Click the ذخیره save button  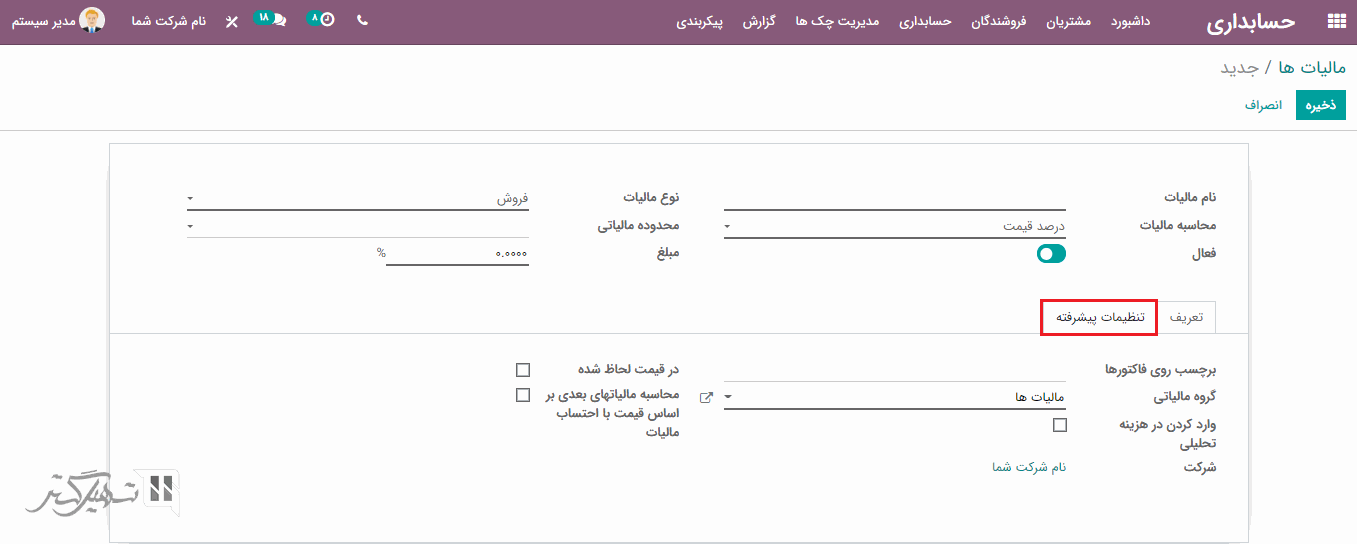pyautogui.click(x=1320, y=105)
